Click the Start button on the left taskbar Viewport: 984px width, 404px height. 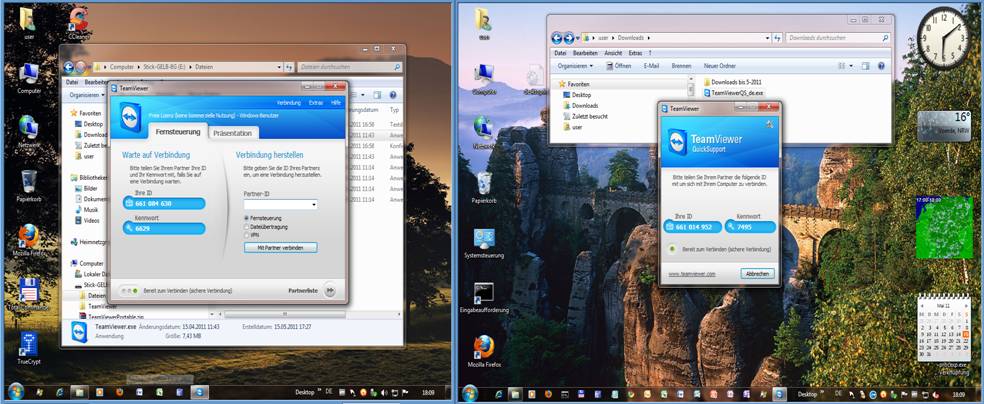click(16, 392)
